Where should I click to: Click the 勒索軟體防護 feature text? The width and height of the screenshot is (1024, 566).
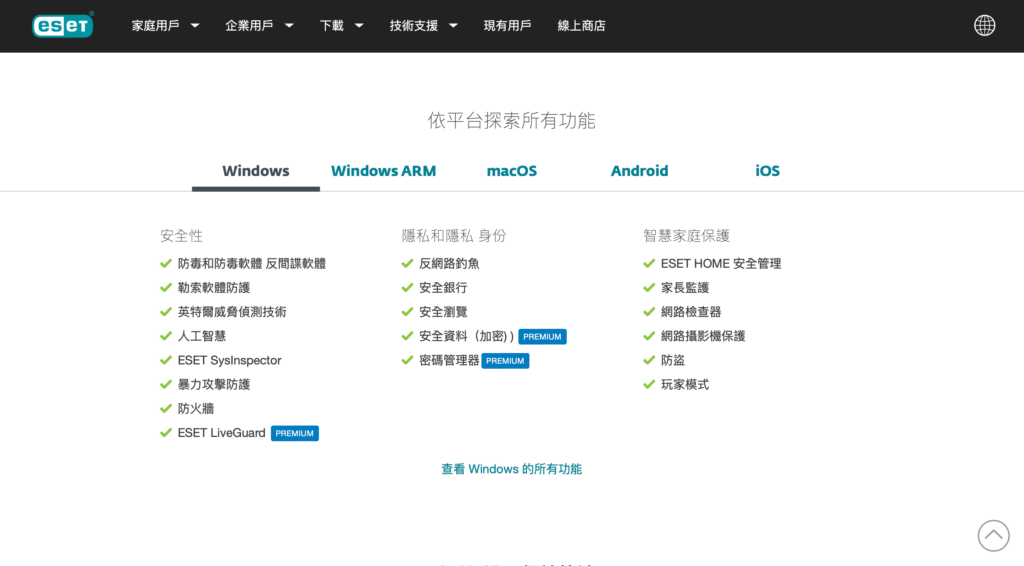click(x=214, y=288)
